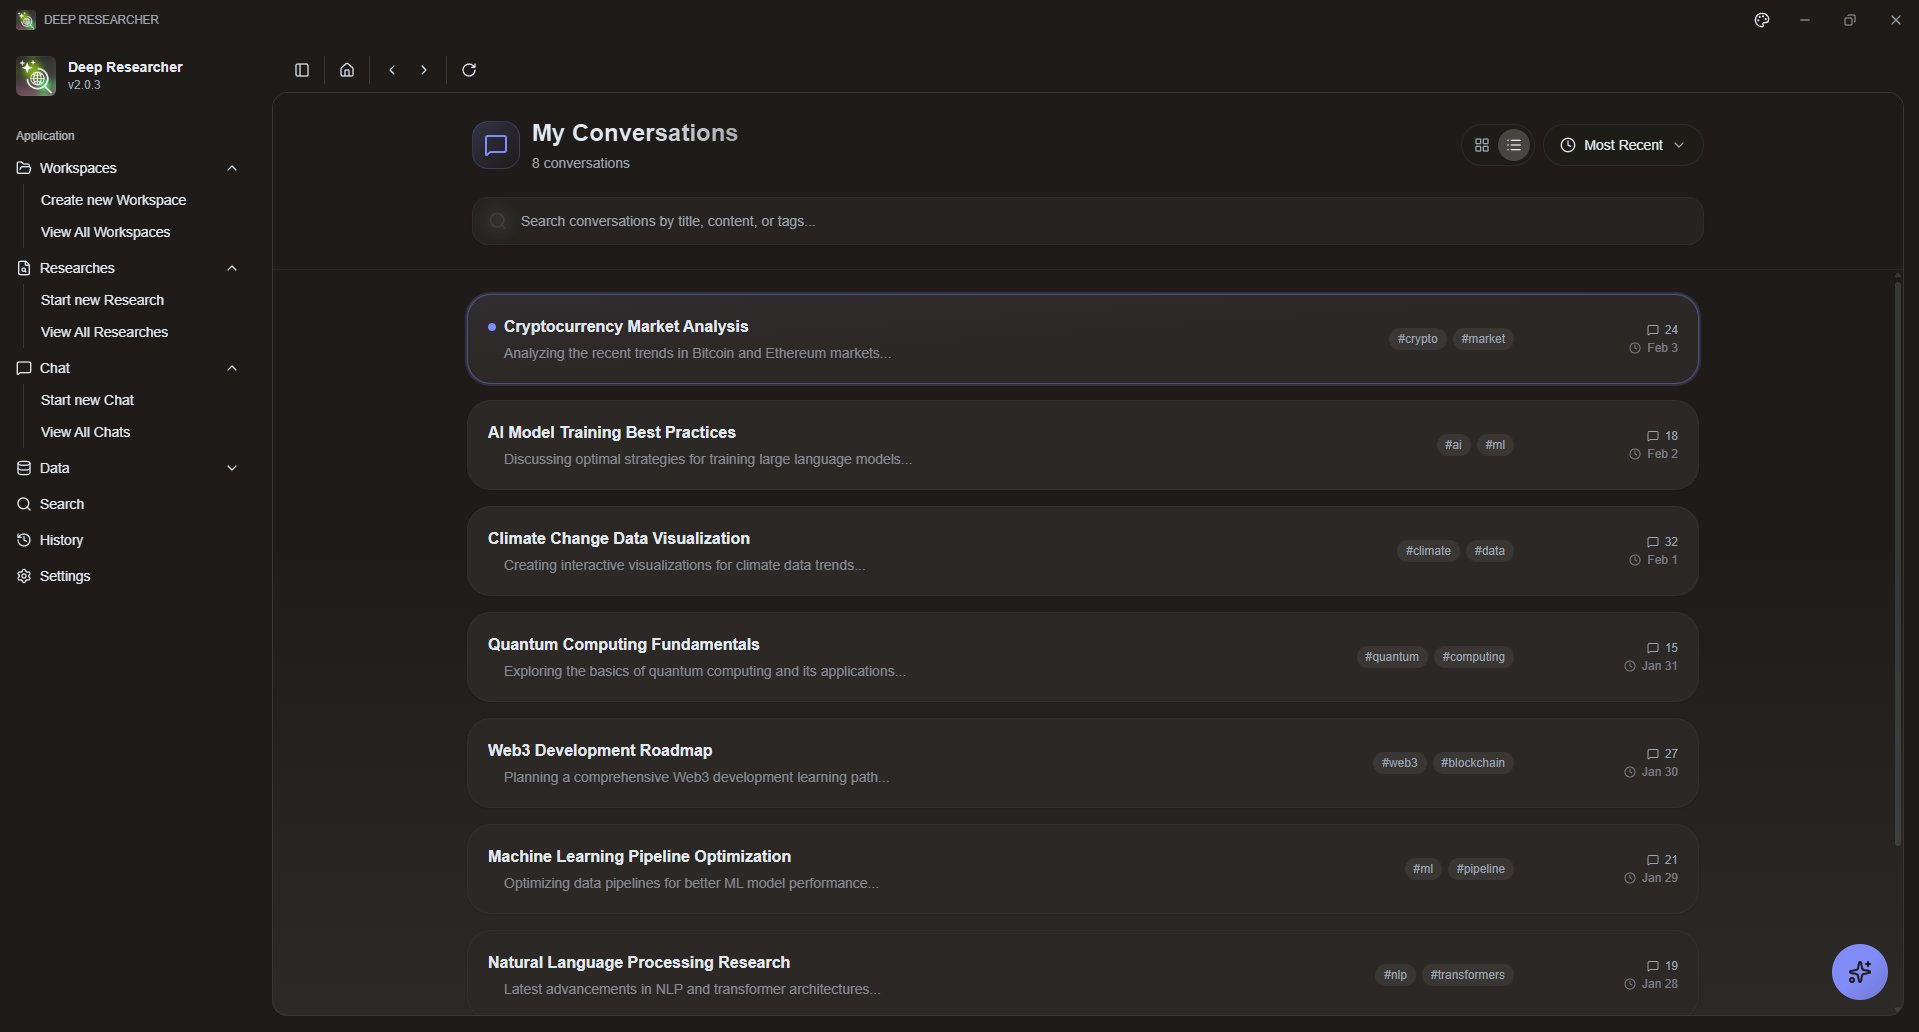Go to the home page icon
Image resolution: width=1919 pixels, height=1032 pixels.
click(347, 70)
